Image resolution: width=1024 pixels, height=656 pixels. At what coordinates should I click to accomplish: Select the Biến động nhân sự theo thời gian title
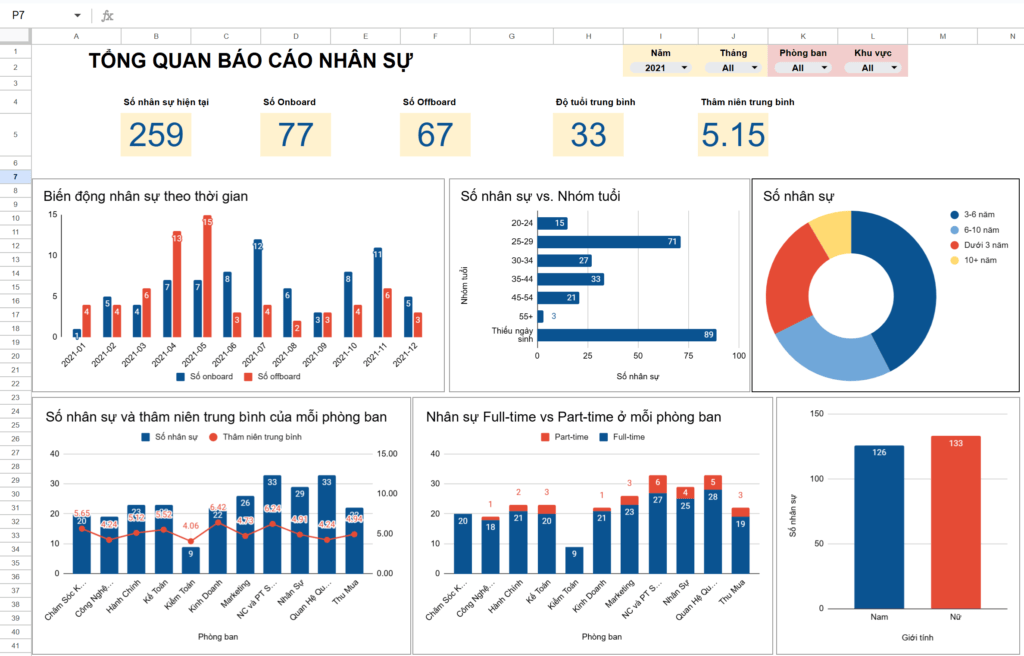[146, 196]
